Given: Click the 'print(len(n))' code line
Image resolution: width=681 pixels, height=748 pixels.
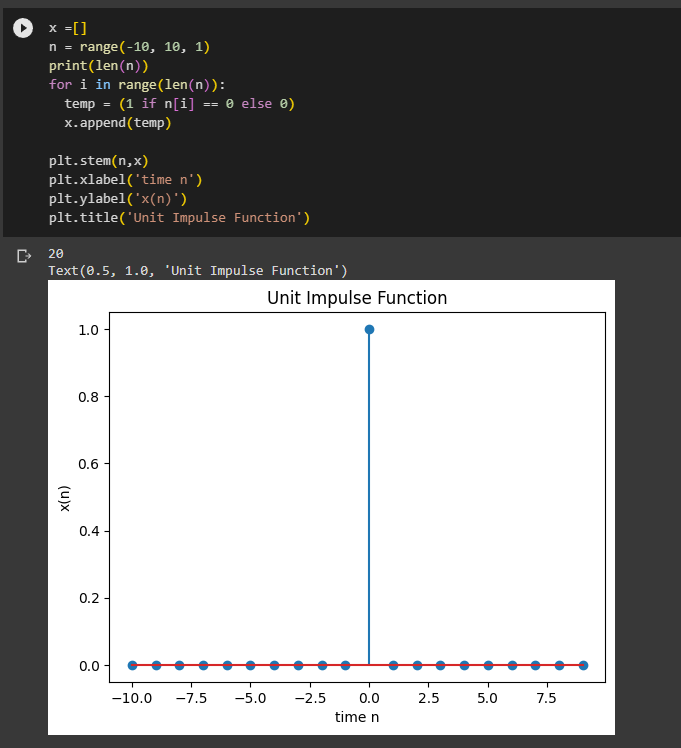Looking at the screenshot, I should point(99,66).
